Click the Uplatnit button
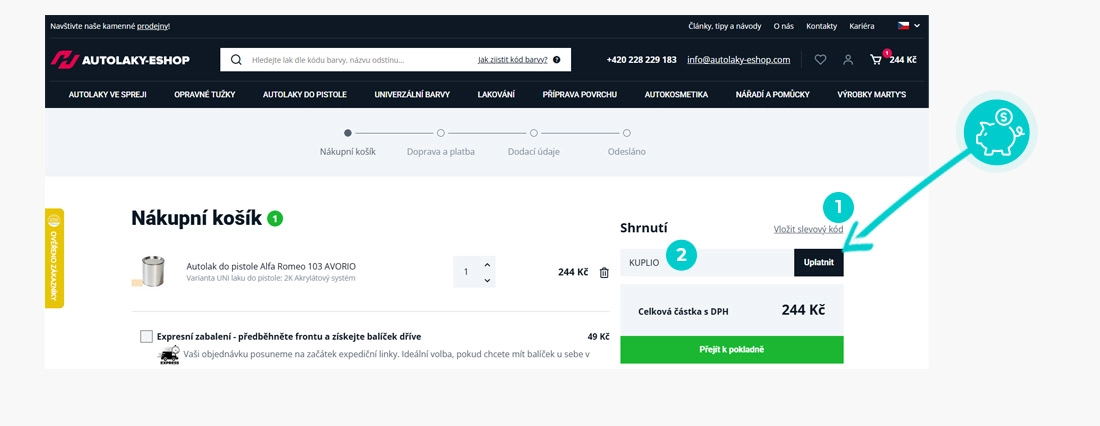This screenshot has width=1100, height=426. click(819, 262)
